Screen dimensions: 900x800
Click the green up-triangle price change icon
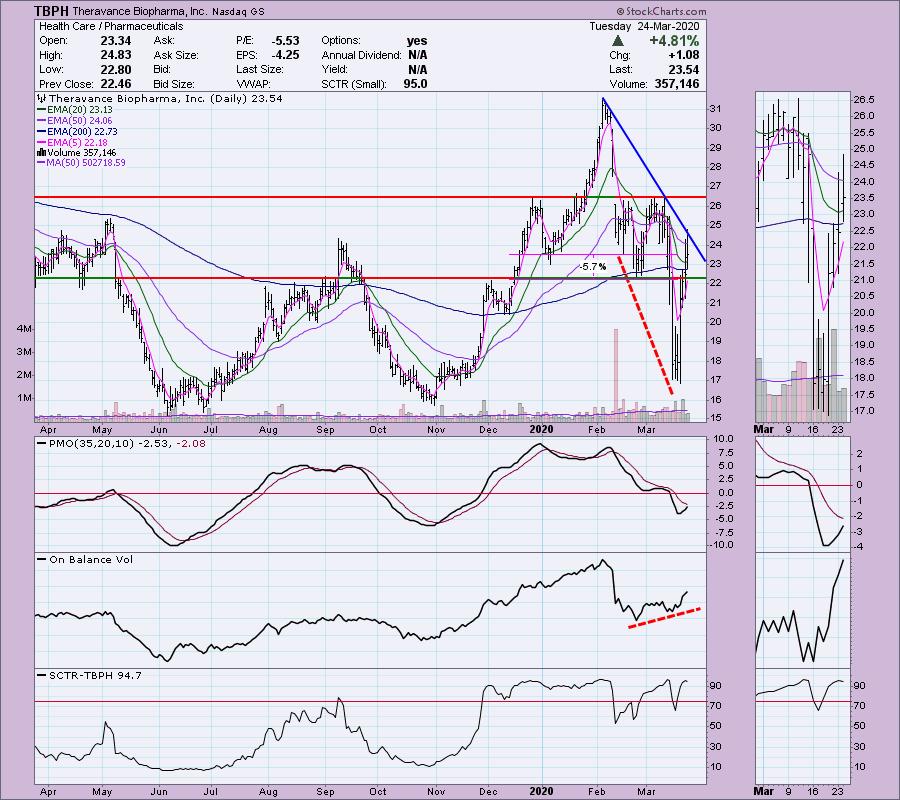coord(618,41)
